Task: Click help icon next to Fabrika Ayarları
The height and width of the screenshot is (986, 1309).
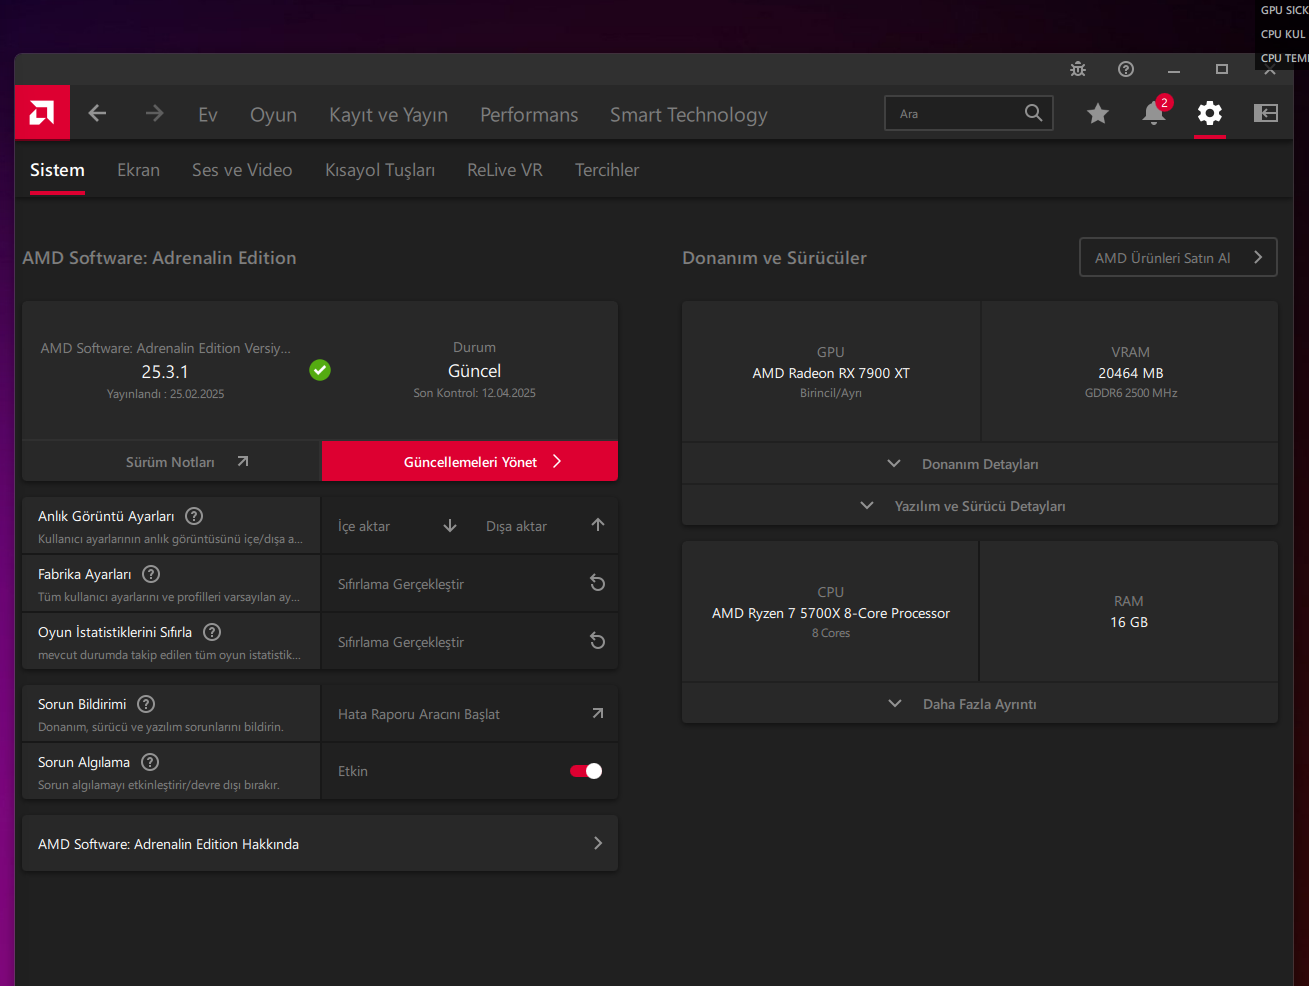Action: [x=151, y=574]
